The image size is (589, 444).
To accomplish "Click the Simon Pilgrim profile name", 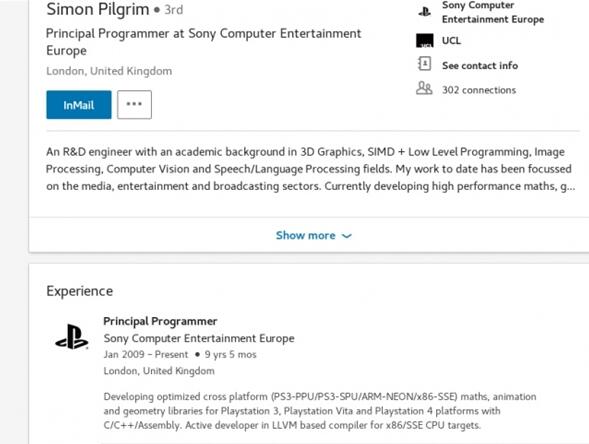I will click(x=98, y=9).
